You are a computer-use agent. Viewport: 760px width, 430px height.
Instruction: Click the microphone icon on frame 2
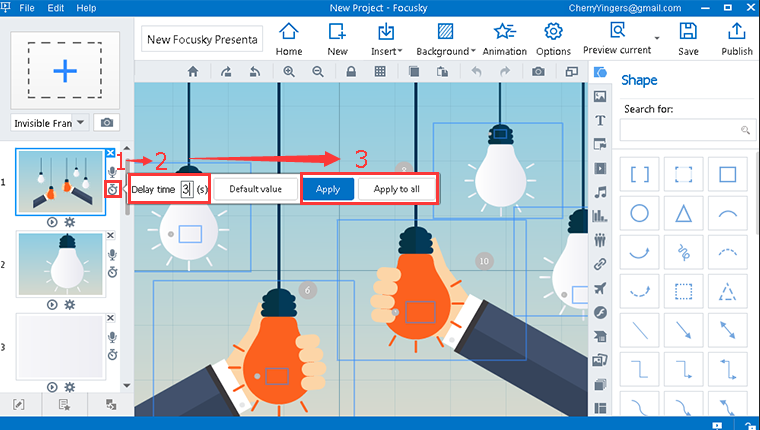(x=112, y=256)
